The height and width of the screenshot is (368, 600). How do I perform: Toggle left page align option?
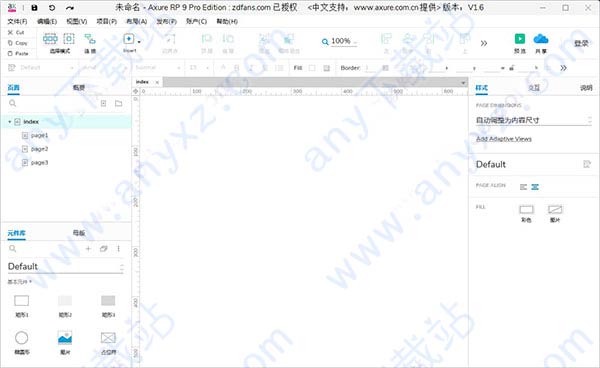[523, 187]
